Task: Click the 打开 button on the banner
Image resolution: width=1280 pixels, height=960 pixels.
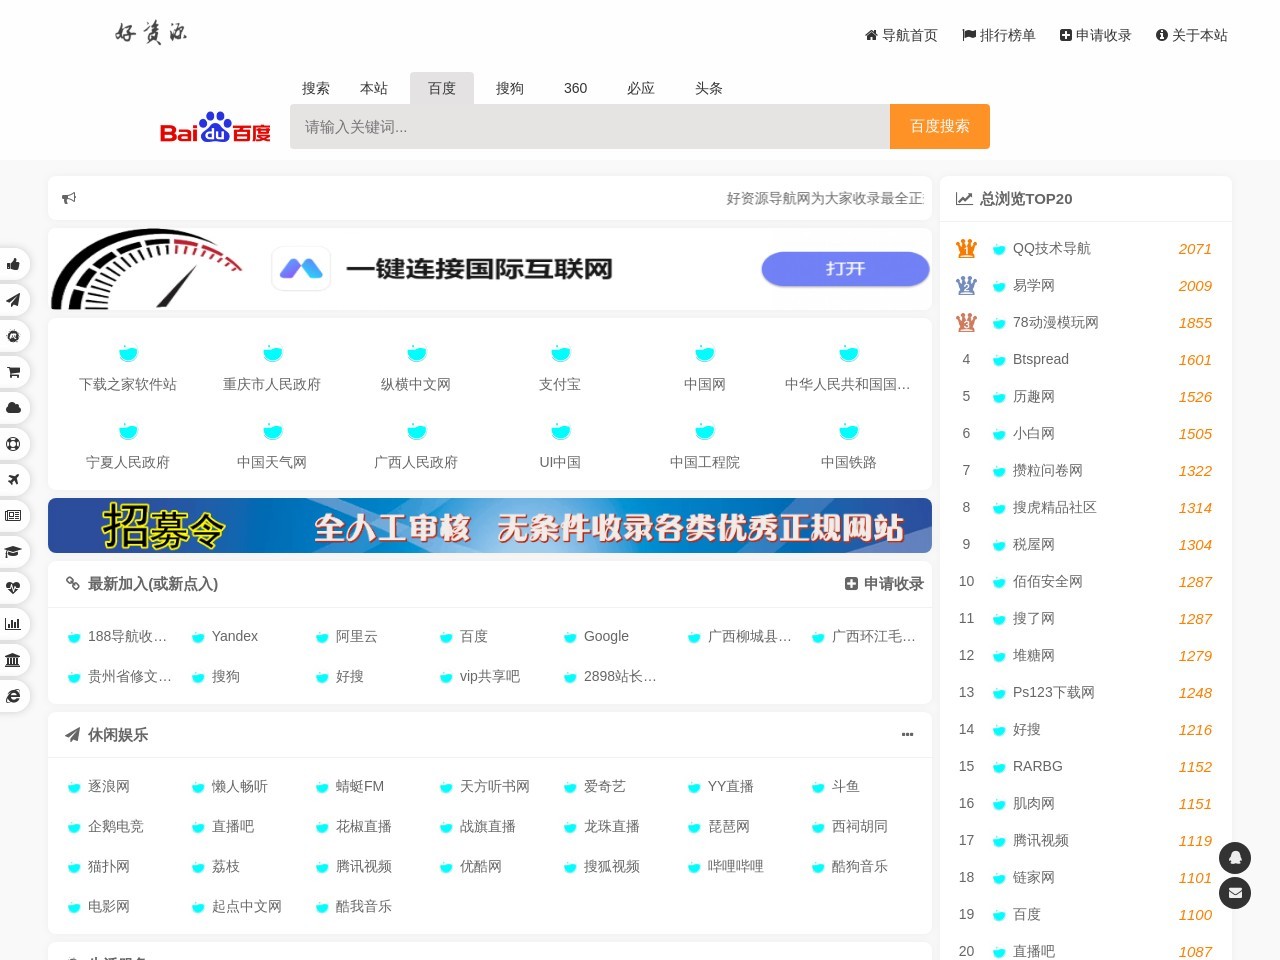Action: (x=845, y=269)
